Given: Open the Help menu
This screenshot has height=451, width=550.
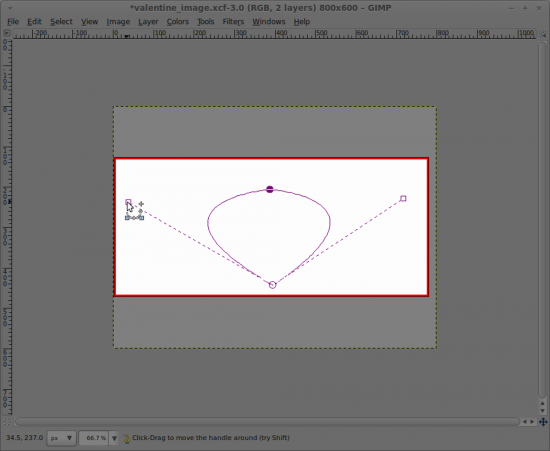Looking at the screenshot, I should pyautogui.click(x=302, y=22).
